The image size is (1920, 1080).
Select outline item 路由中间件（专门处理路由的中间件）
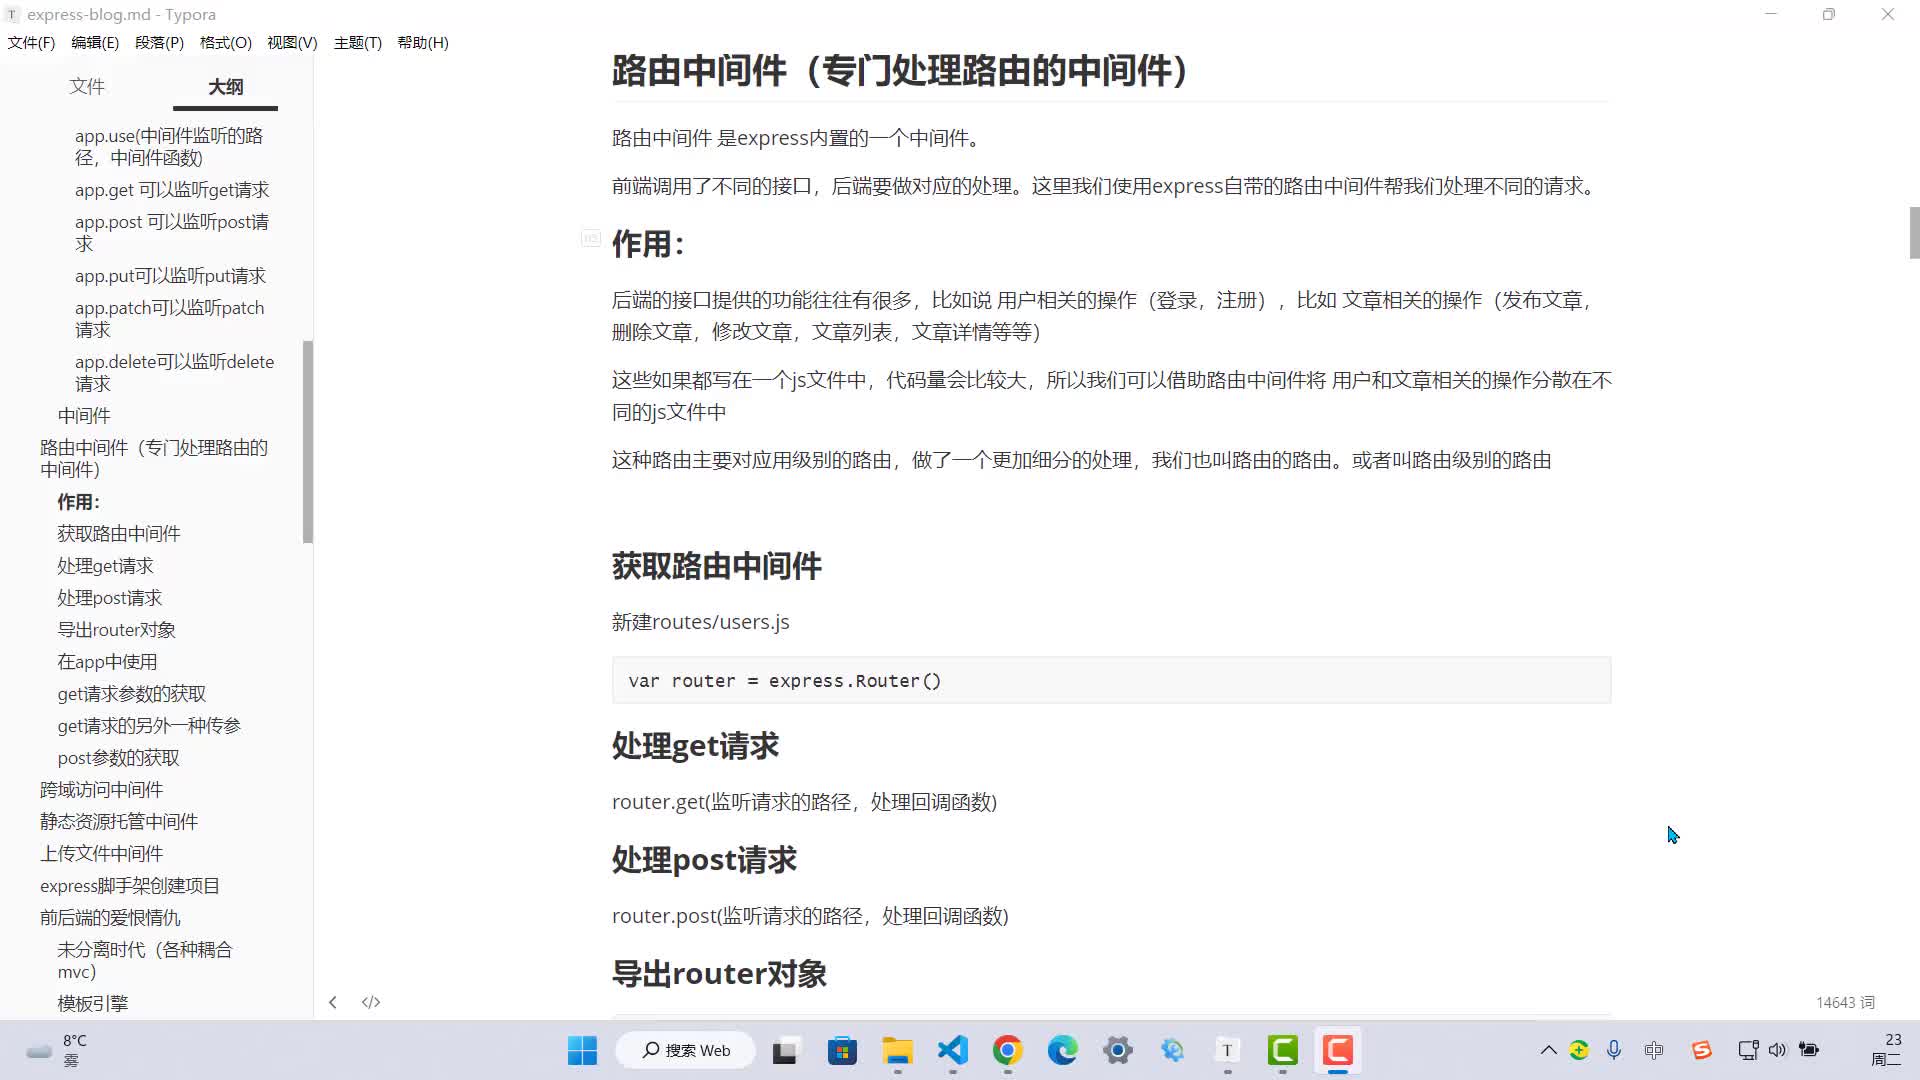(x=154, y=458)
